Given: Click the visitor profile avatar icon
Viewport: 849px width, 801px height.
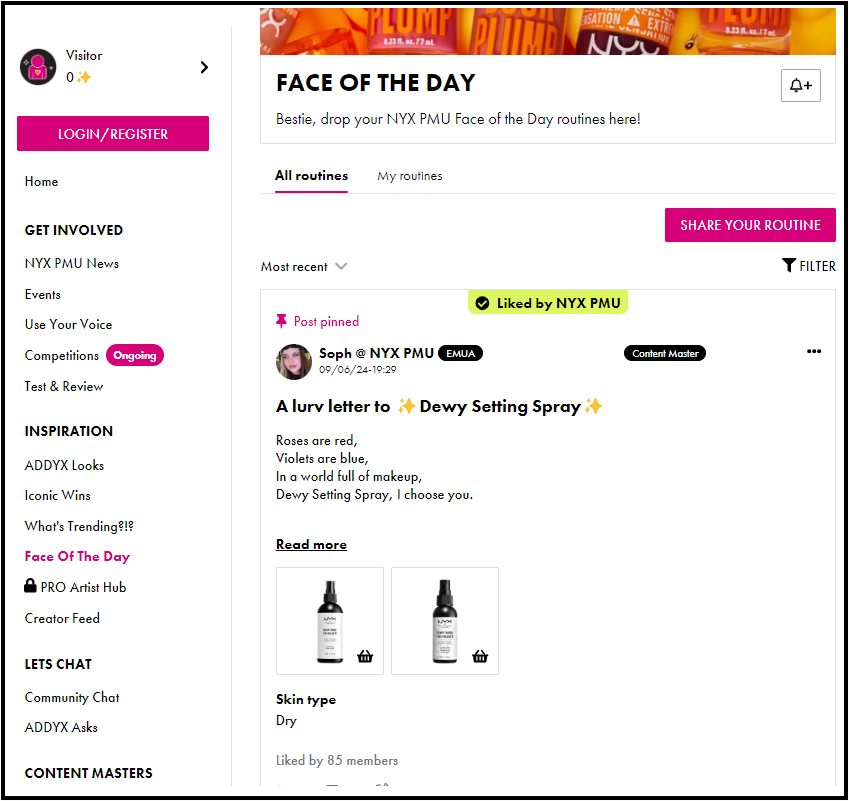Looking at the screenshot, I should (x=38, y=67).
